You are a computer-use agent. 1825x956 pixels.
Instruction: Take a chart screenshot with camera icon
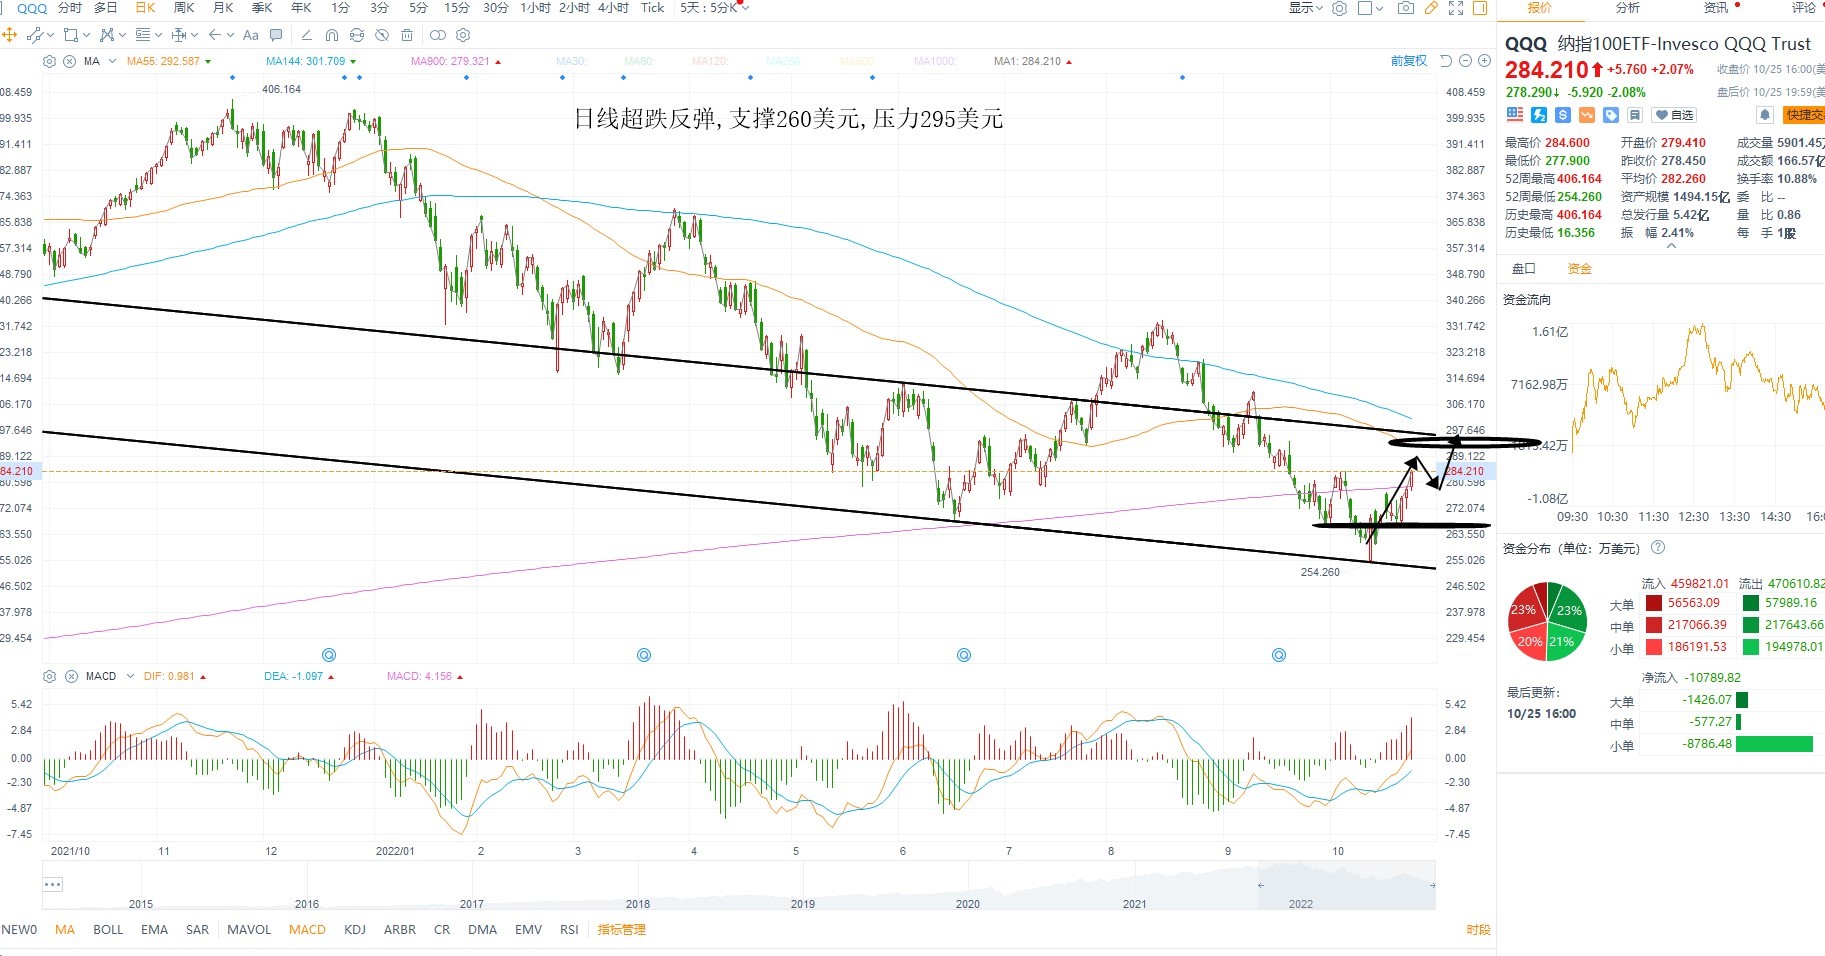(x=1406, y=8)
